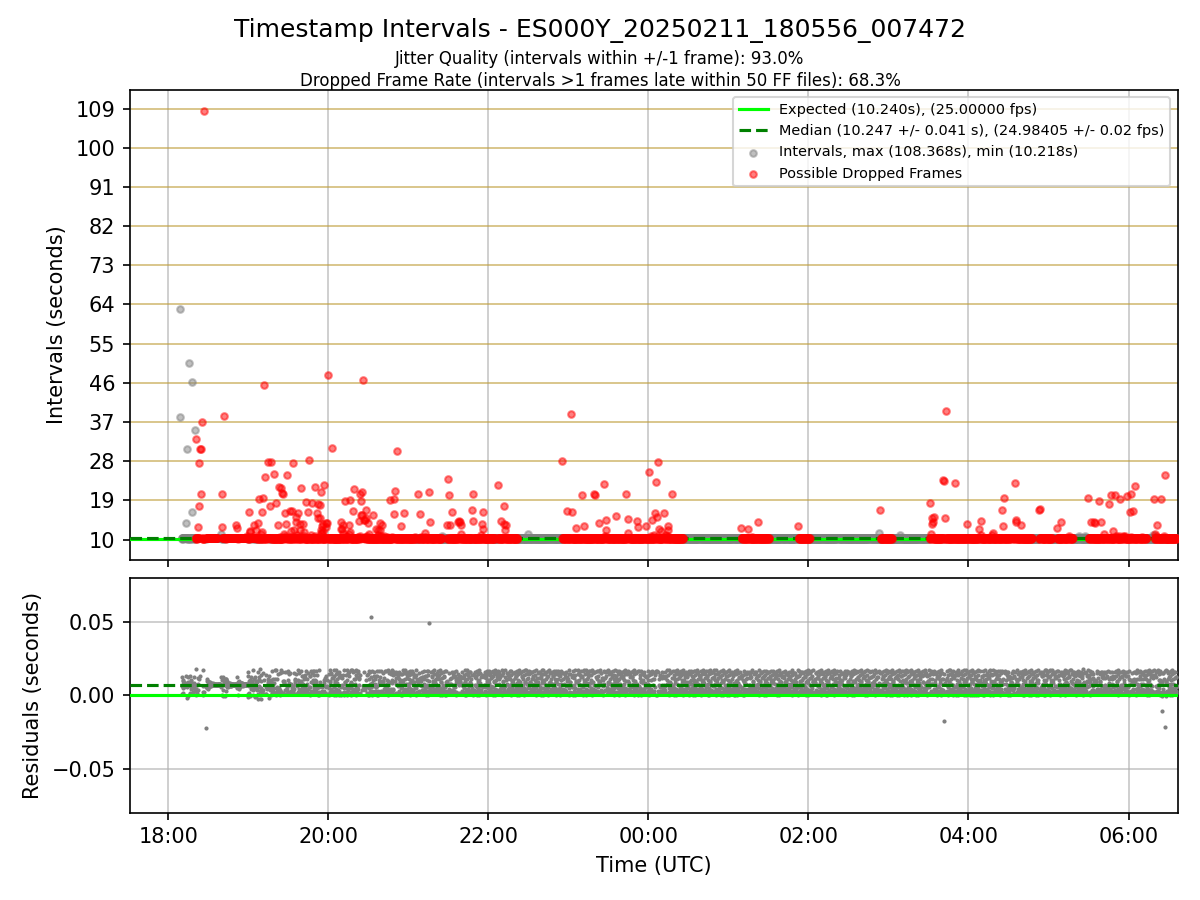
Task: Click the Expected (10.240s) legend entry
Action: coord(907,109)
